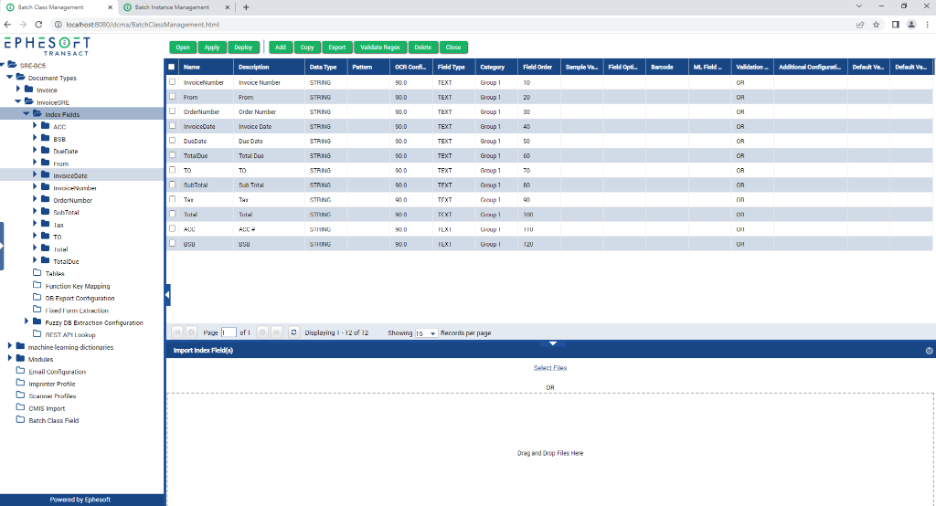
Task: Open the Chrome profile avatar icon
Action: pos(912,24)
